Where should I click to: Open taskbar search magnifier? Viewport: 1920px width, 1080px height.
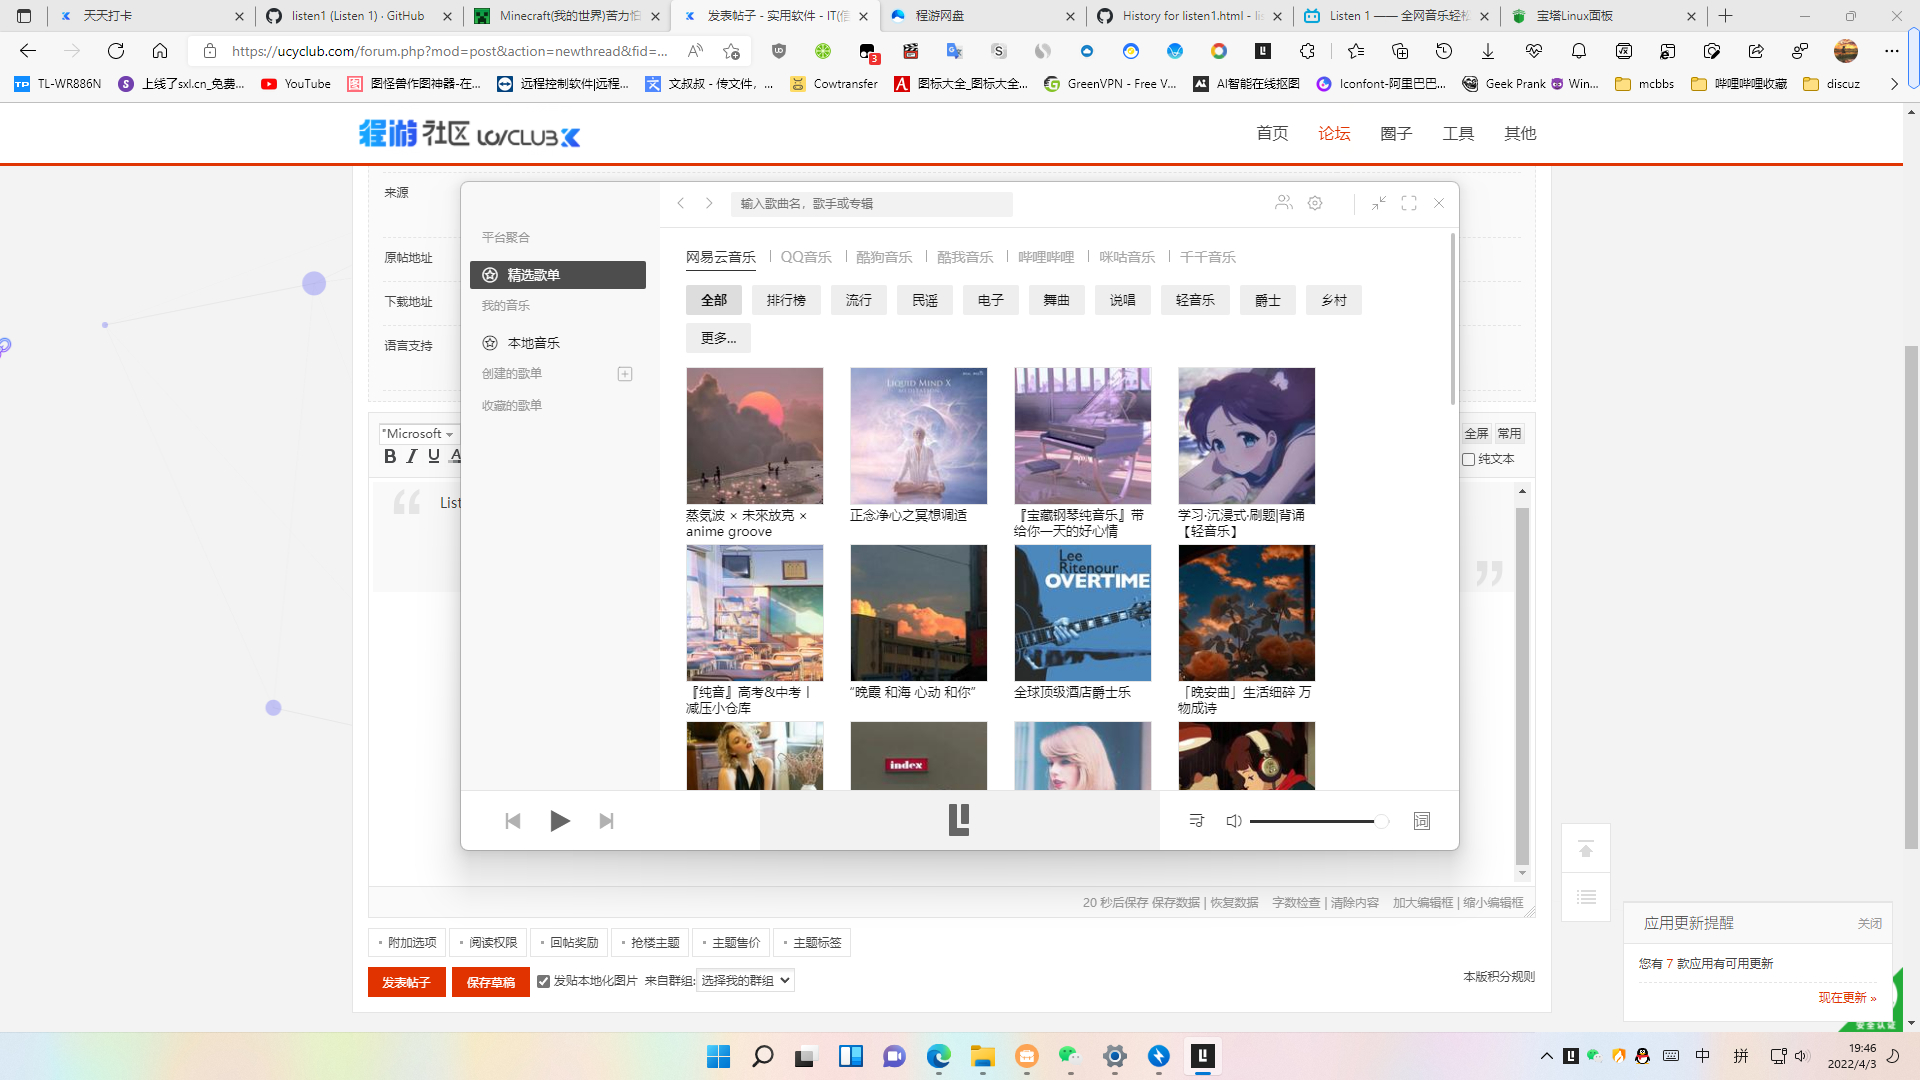pyautogui.click(x=762, y=1056)
